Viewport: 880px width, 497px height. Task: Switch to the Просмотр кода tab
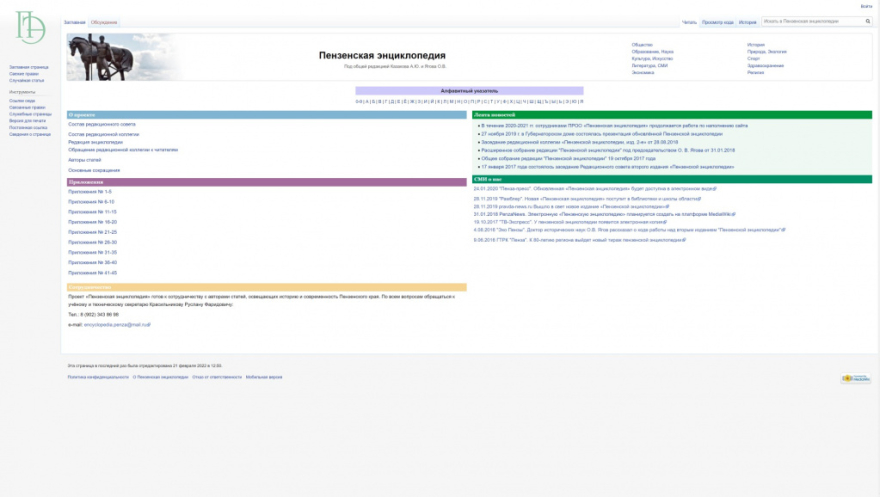coord(717,21)
